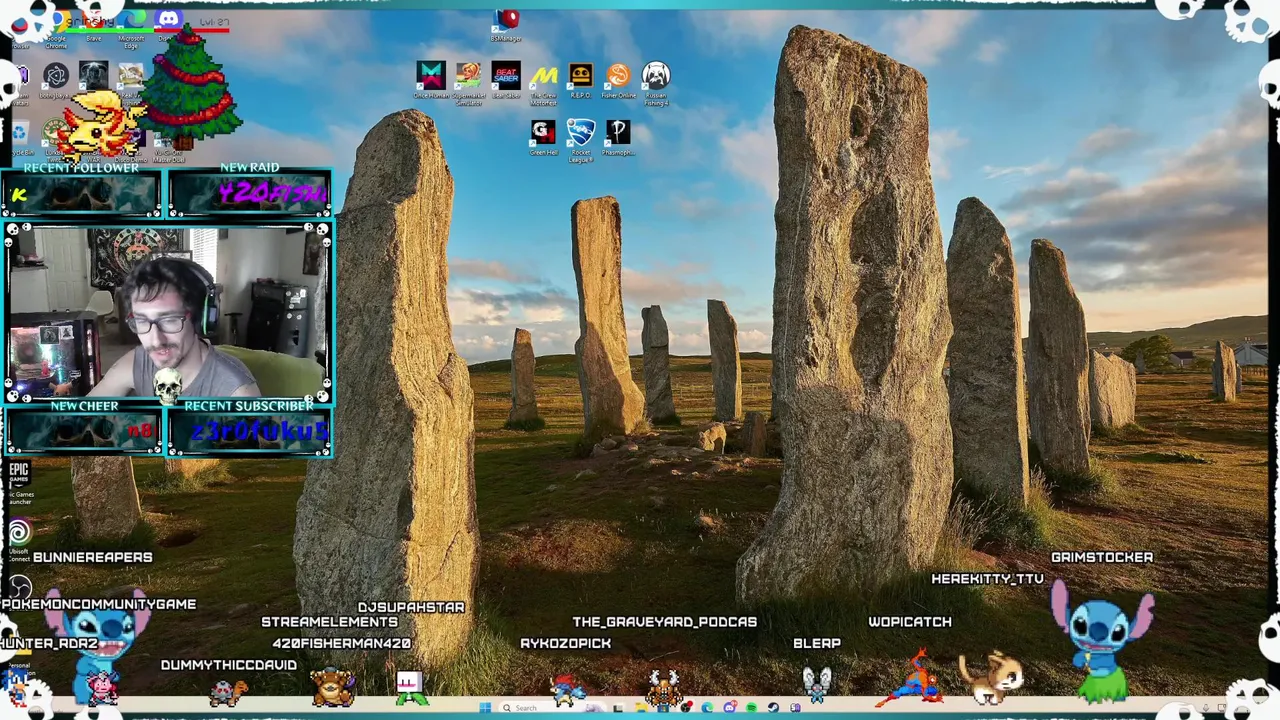Select the Skyrim helmet desktop icon
The image size is (1280, 720).
point(94,75)
